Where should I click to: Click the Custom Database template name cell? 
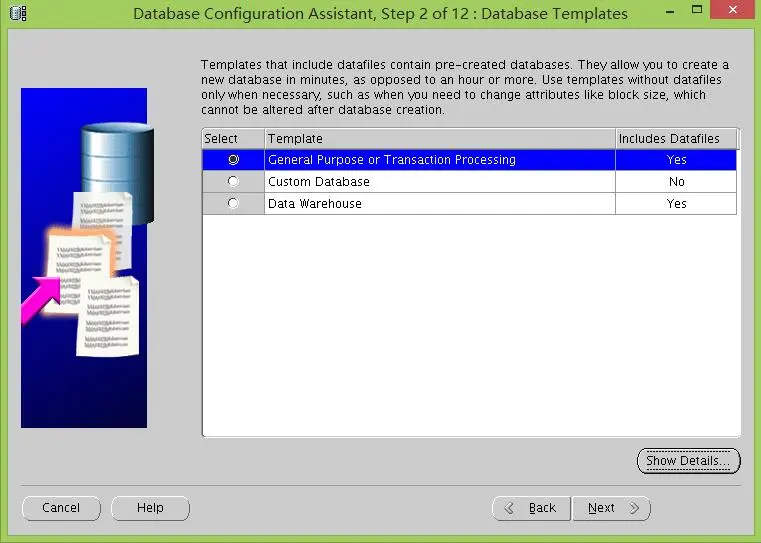click(440, 181)
